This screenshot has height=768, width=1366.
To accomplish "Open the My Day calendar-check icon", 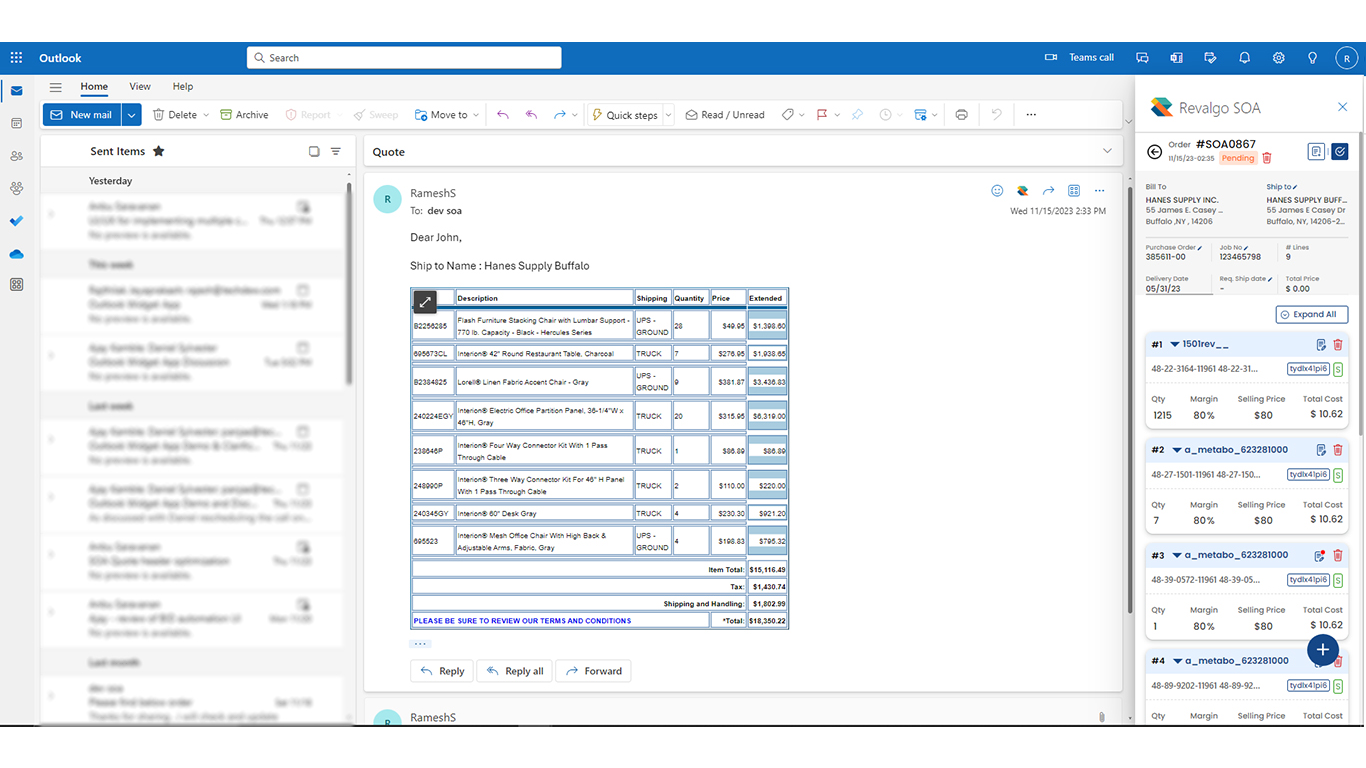I will click(1210, 58).
